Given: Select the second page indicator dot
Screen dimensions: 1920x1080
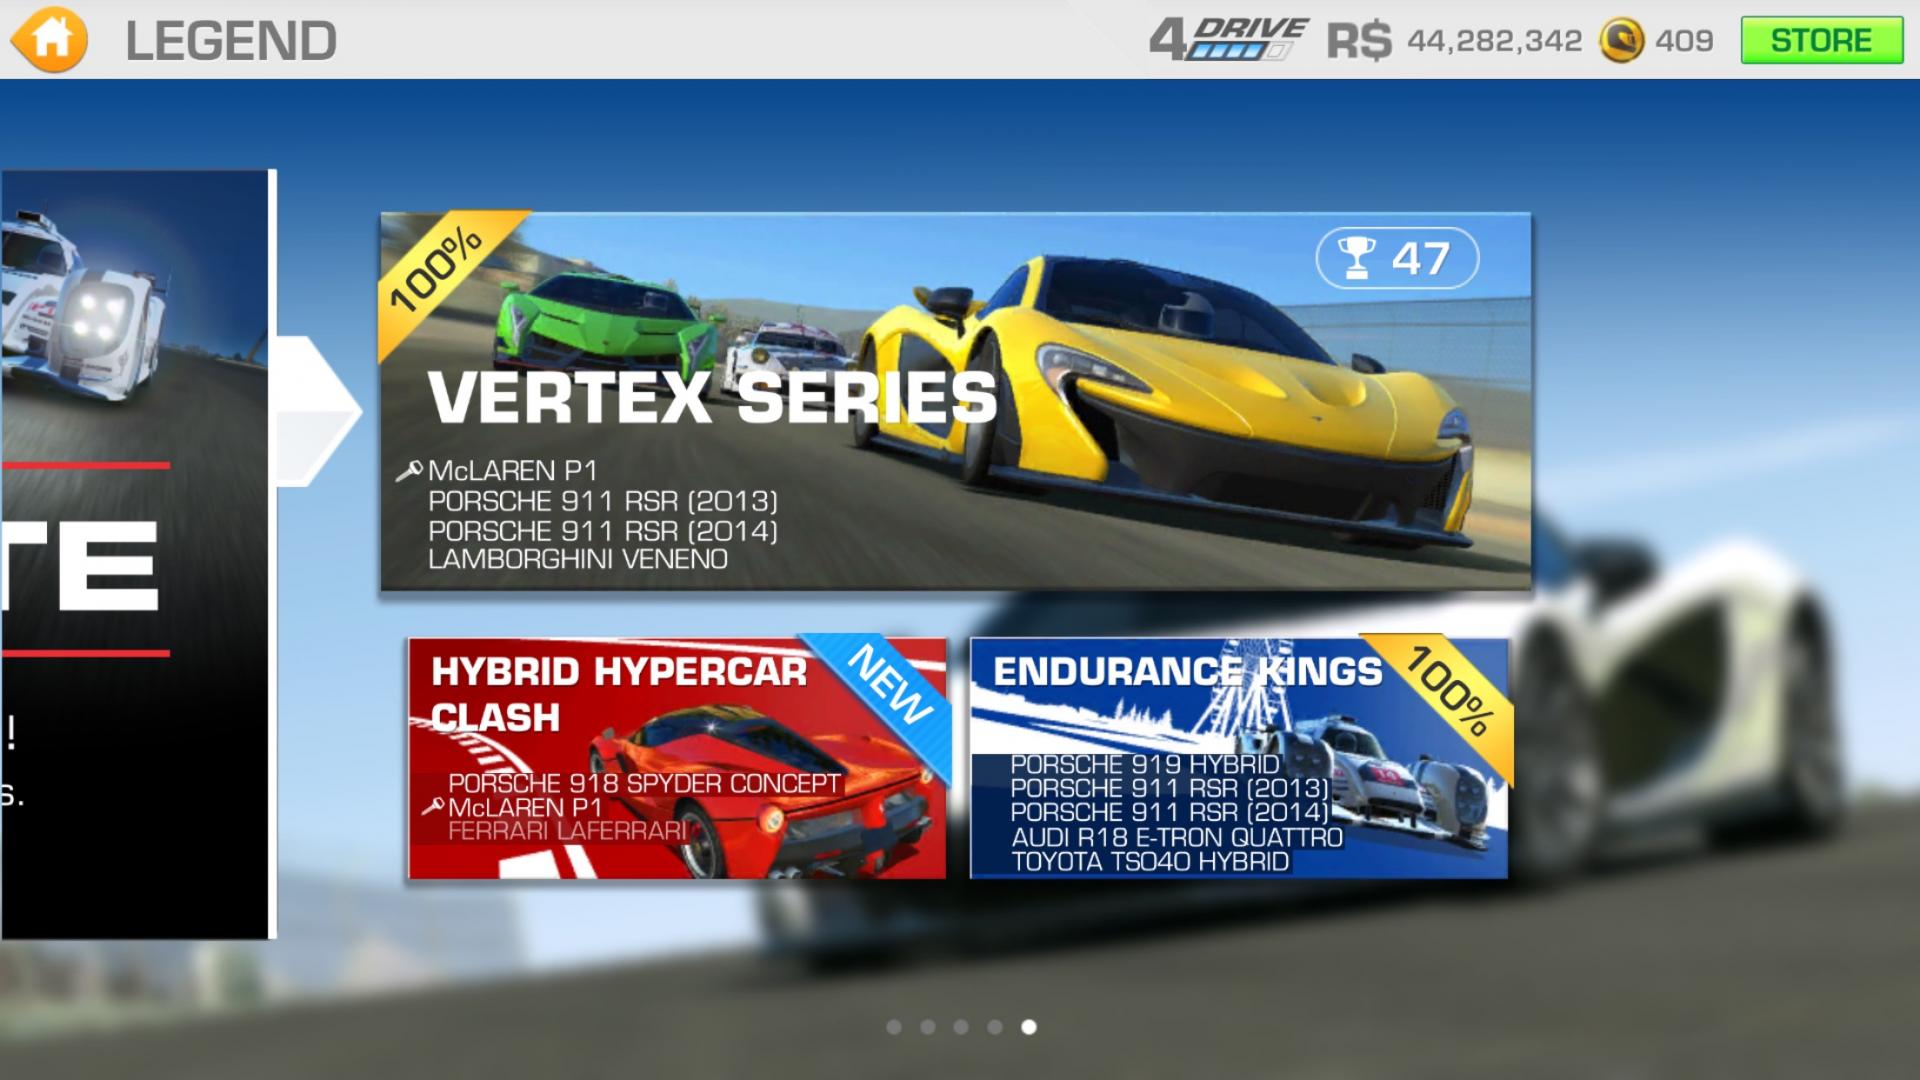Looking at the screenshot, I should 928,1027.
